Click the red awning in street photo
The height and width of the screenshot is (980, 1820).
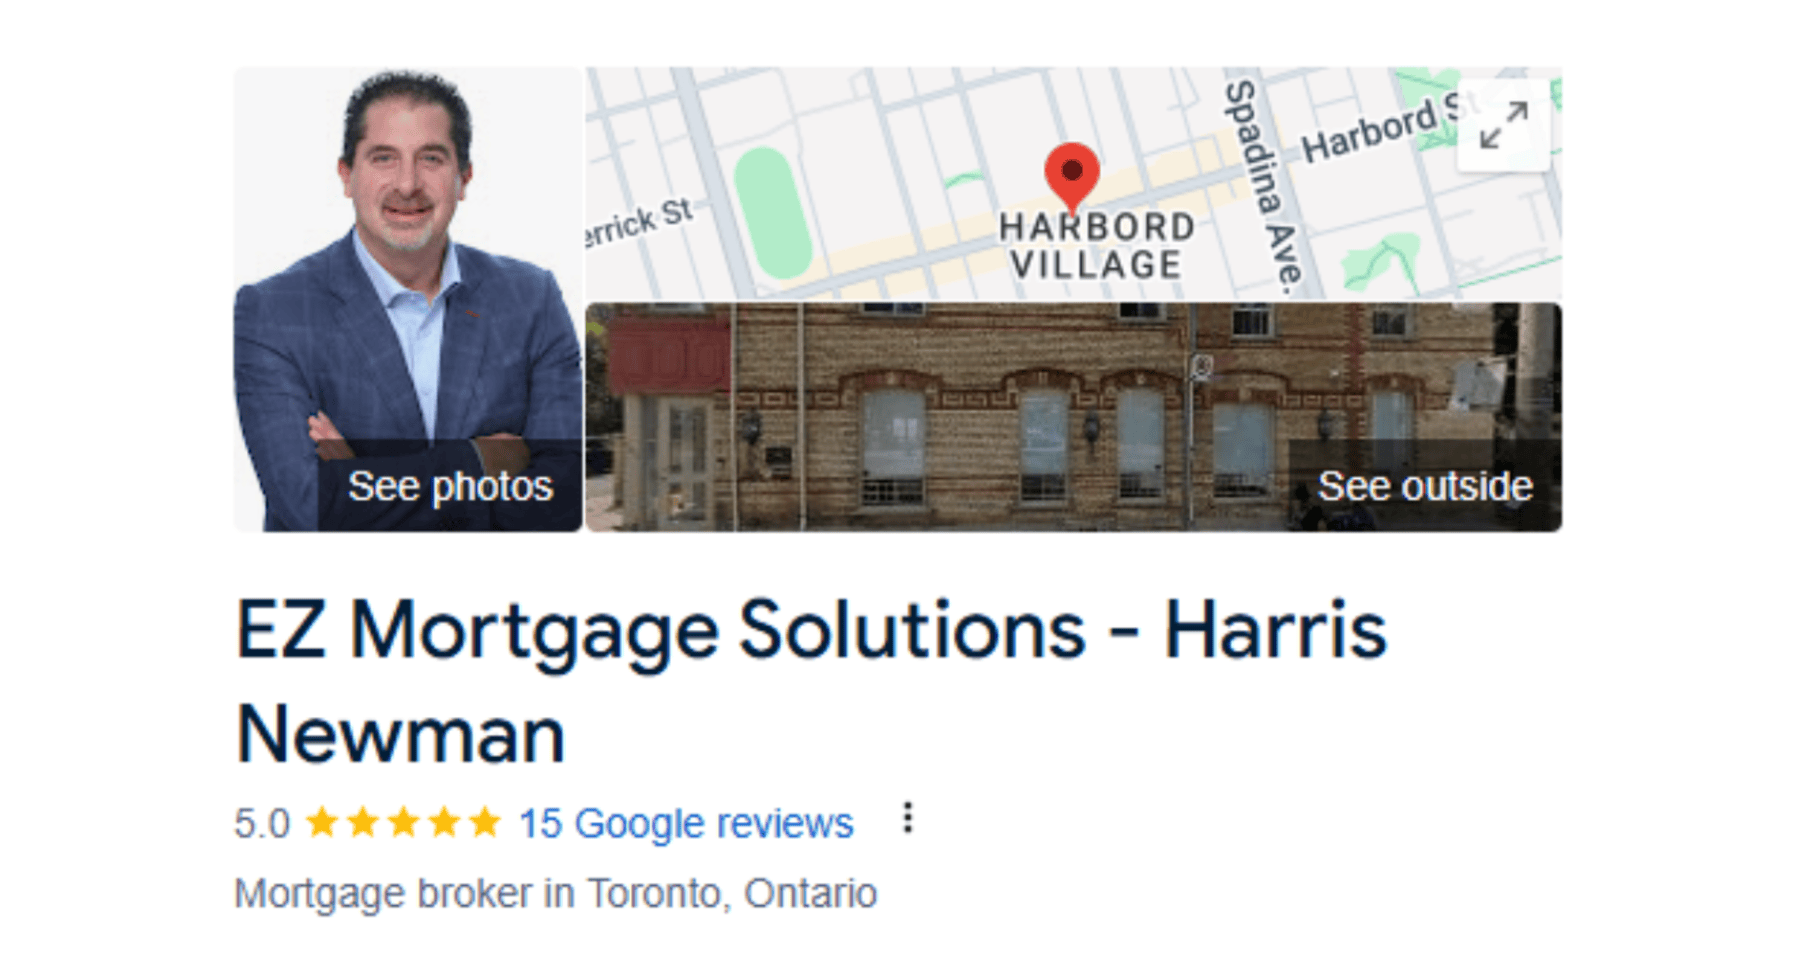[x=667, y=356]
